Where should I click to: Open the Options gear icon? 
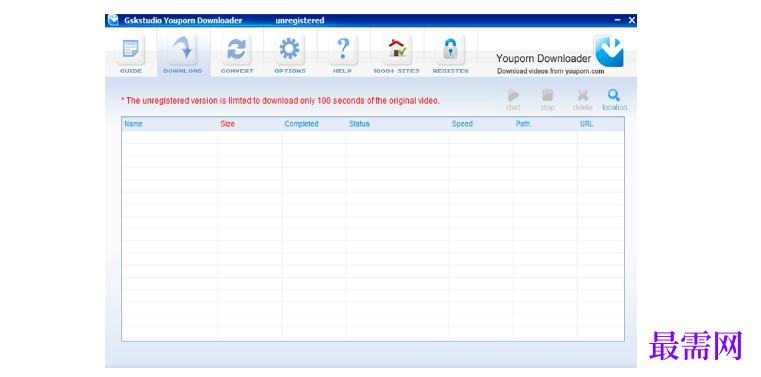tap(290, 49)
